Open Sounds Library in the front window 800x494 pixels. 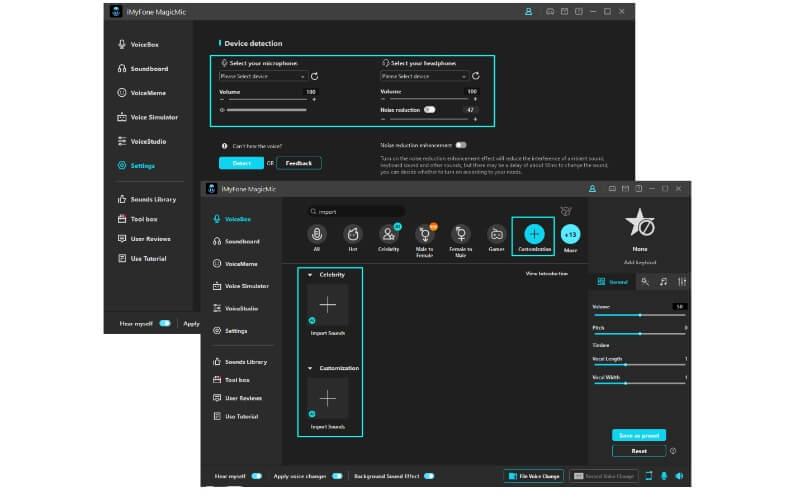(240, 362)
